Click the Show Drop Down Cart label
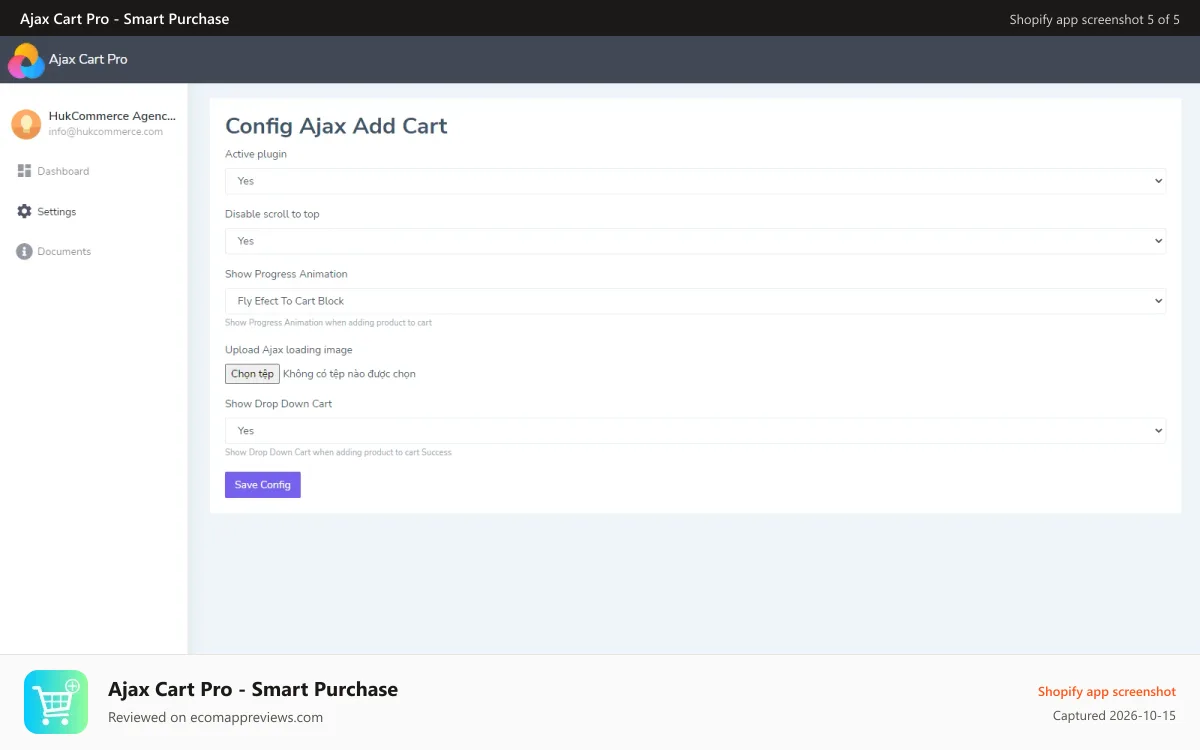The image size is (1200, 750). click(279, 404)
